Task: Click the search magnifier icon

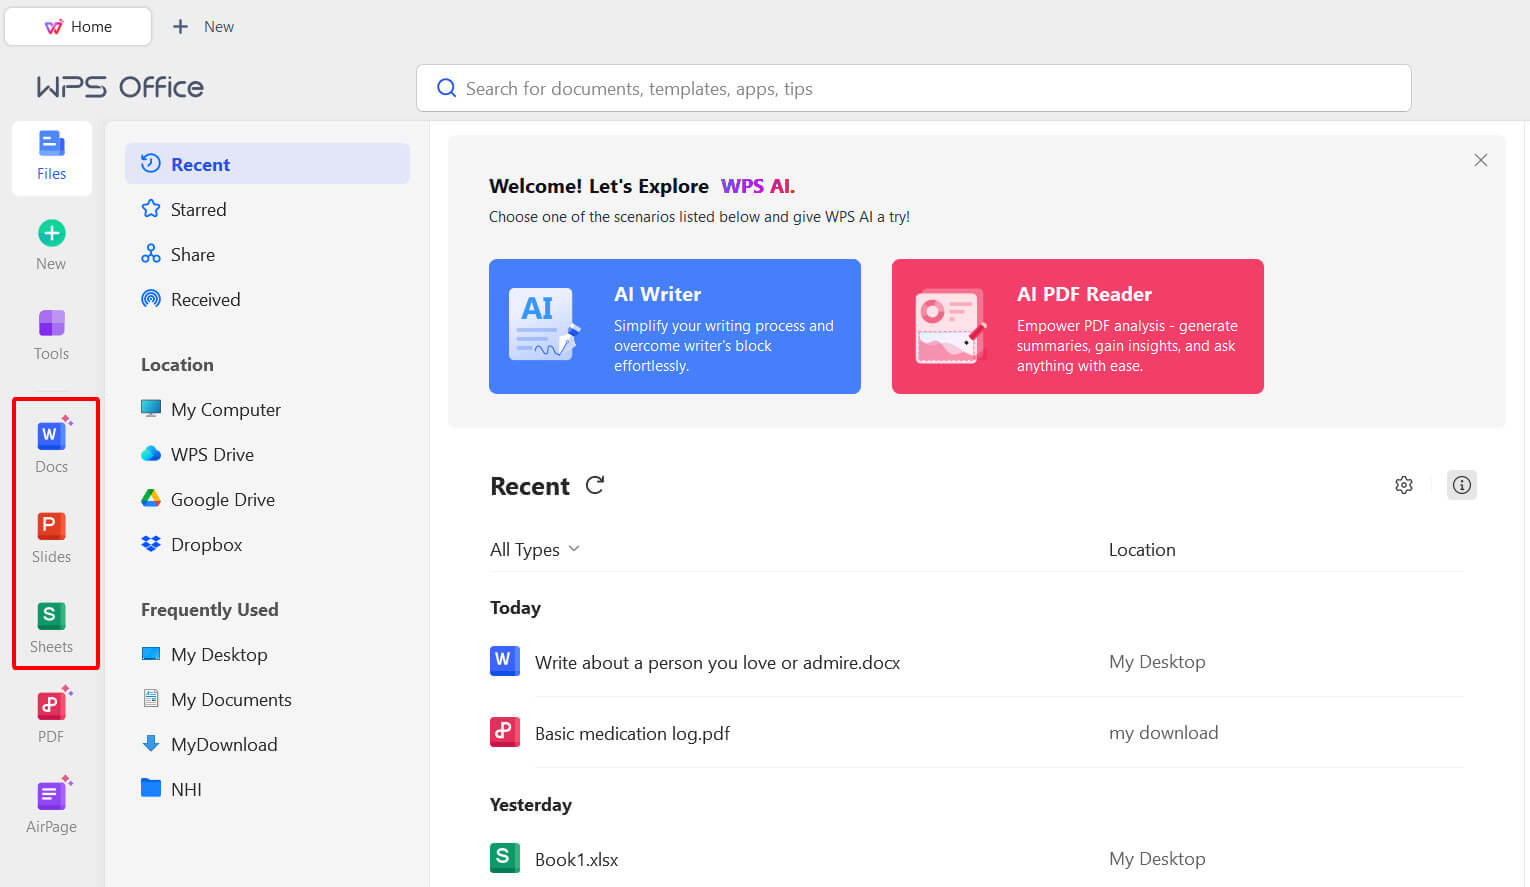Action: point(447,88)
